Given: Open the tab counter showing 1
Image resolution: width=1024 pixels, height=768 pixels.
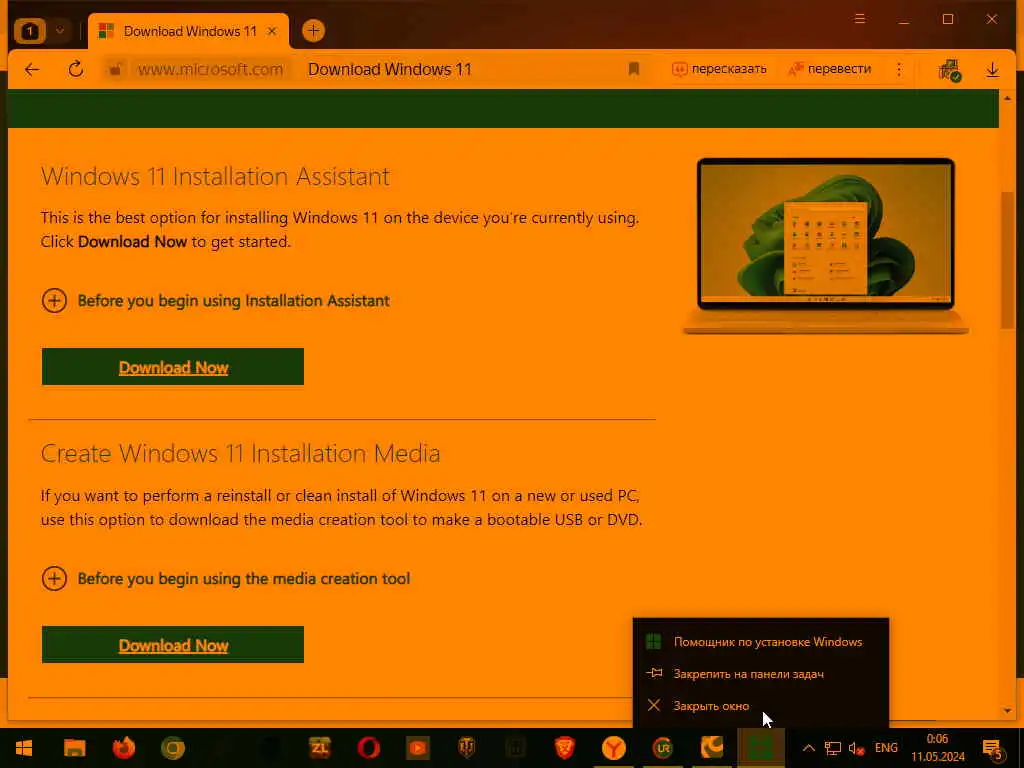Looking at the screenshot, I should 30,31.
